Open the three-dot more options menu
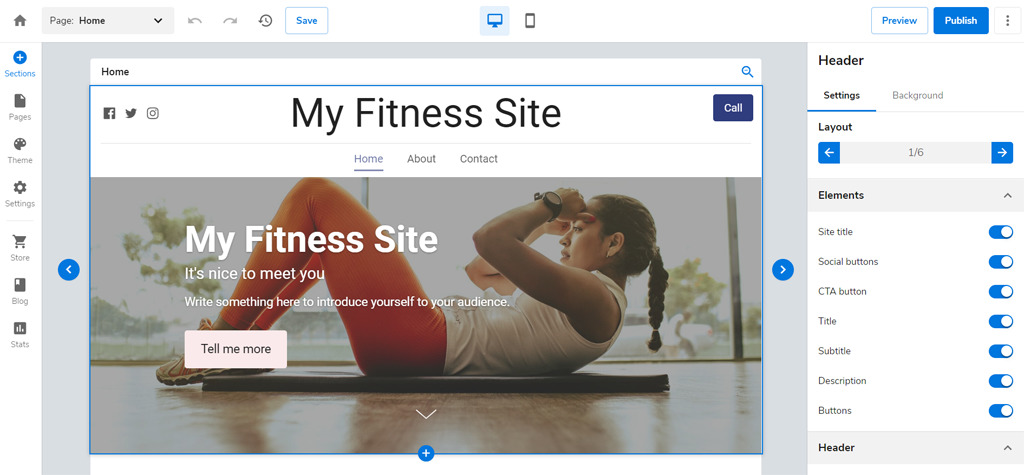 [x=1007, y=21]
